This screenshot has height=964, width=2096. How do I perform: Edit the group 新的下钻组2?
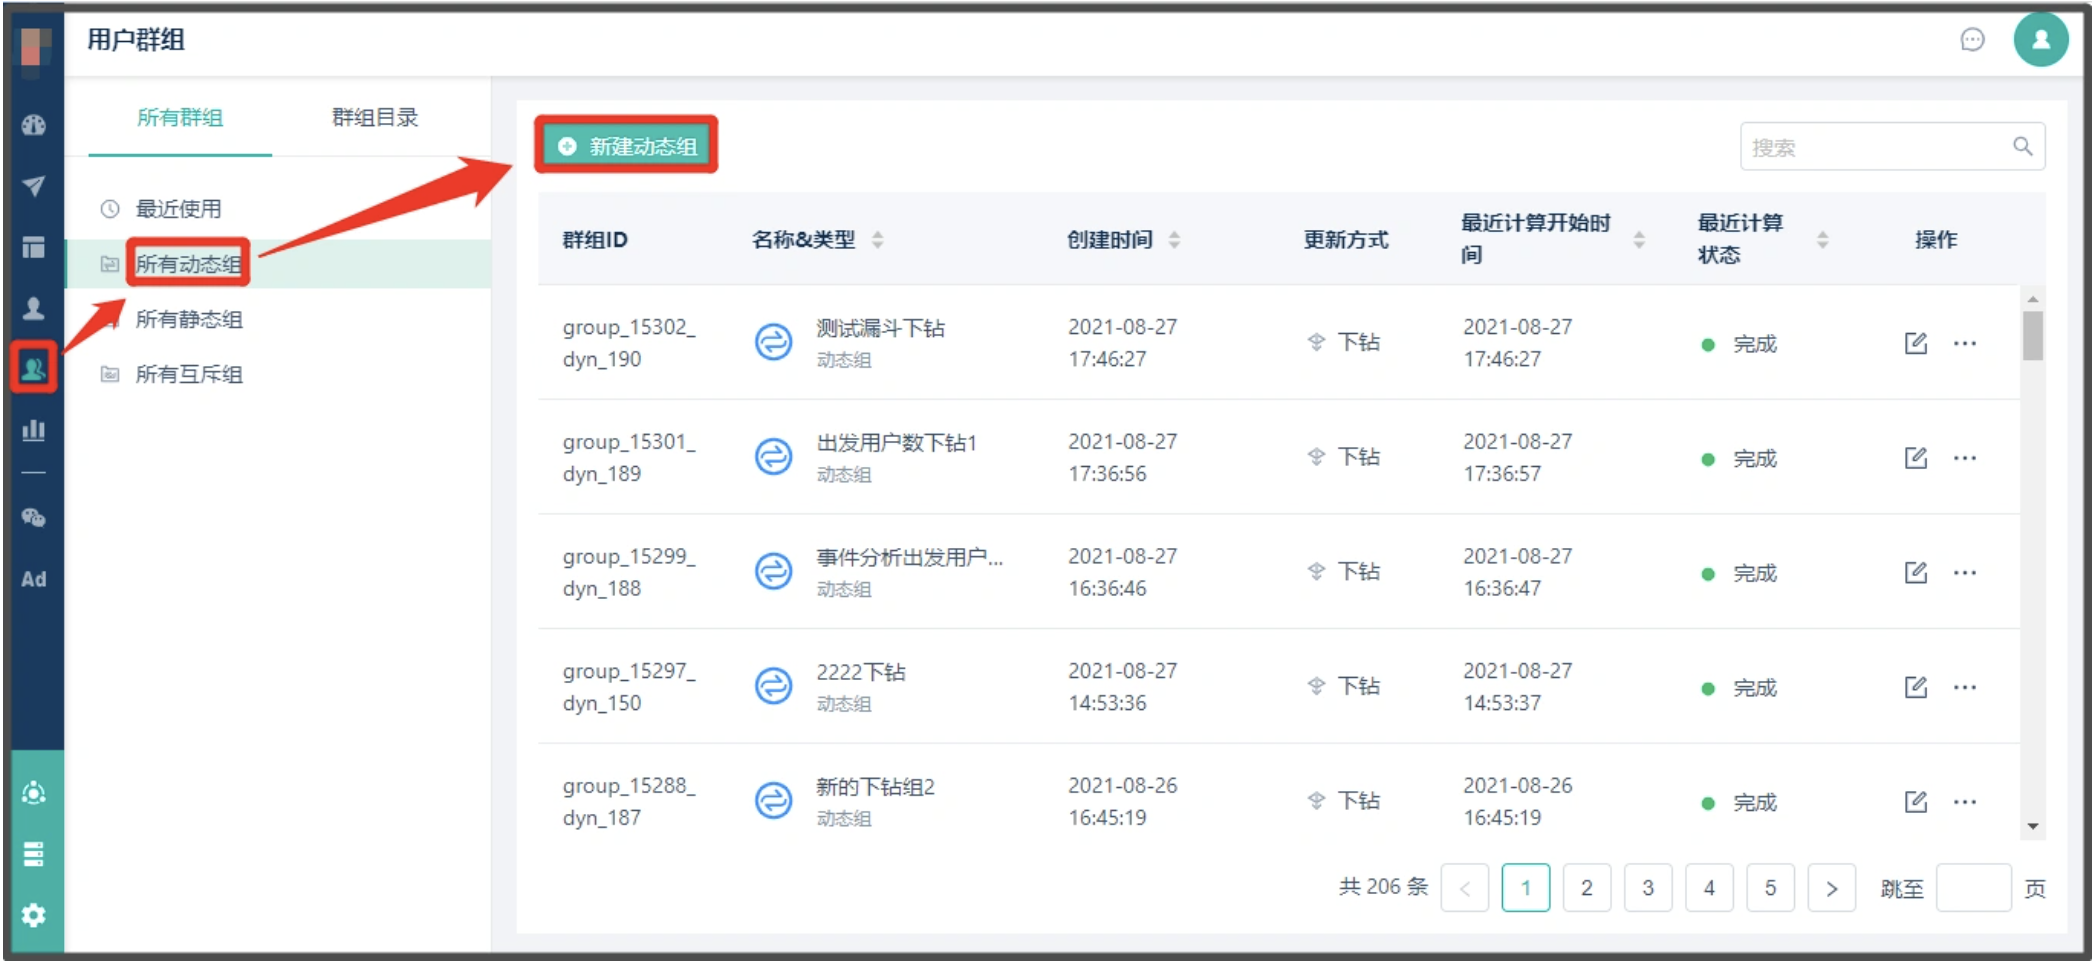click(1915, 802)
